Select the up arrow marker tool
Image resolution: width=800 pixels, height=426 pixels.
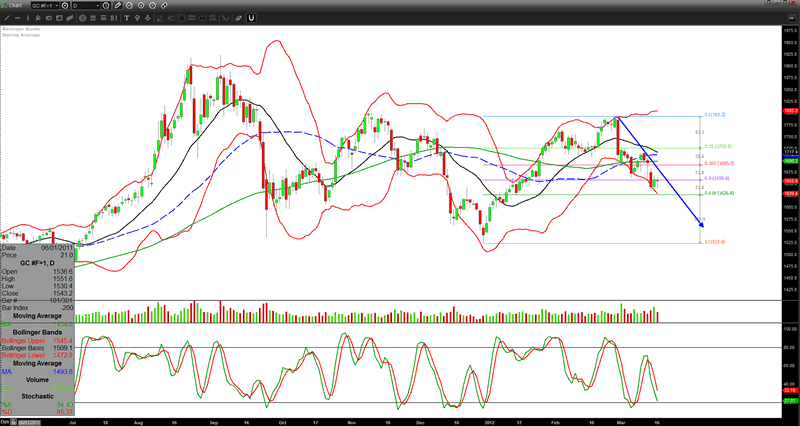pos(137,18)
